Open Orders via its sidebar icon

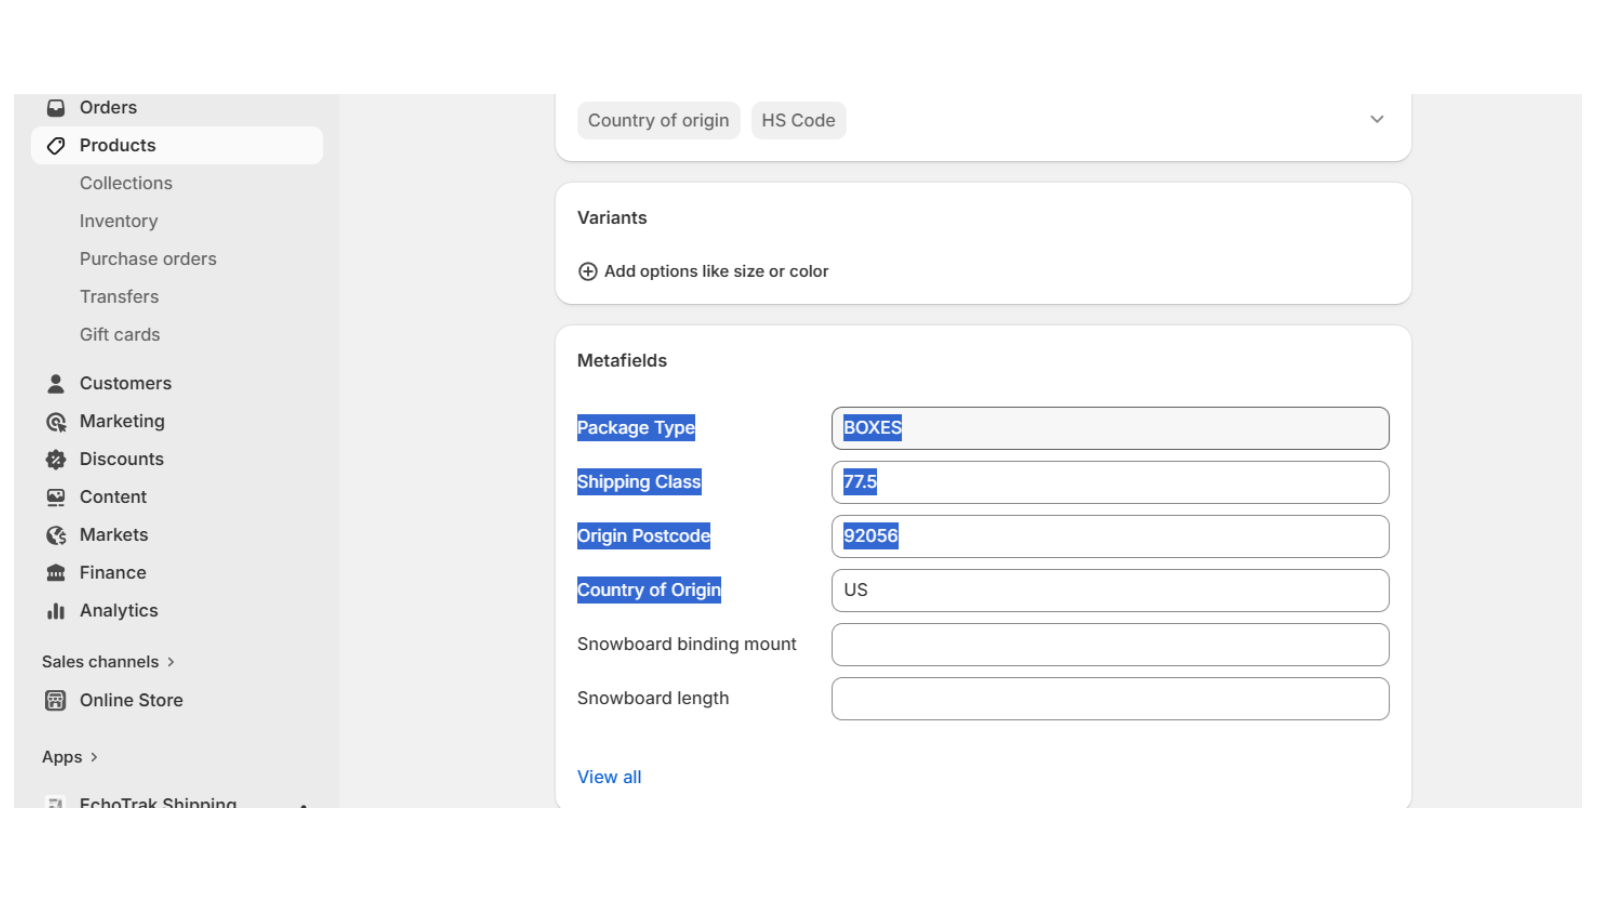tap(56, 107)
